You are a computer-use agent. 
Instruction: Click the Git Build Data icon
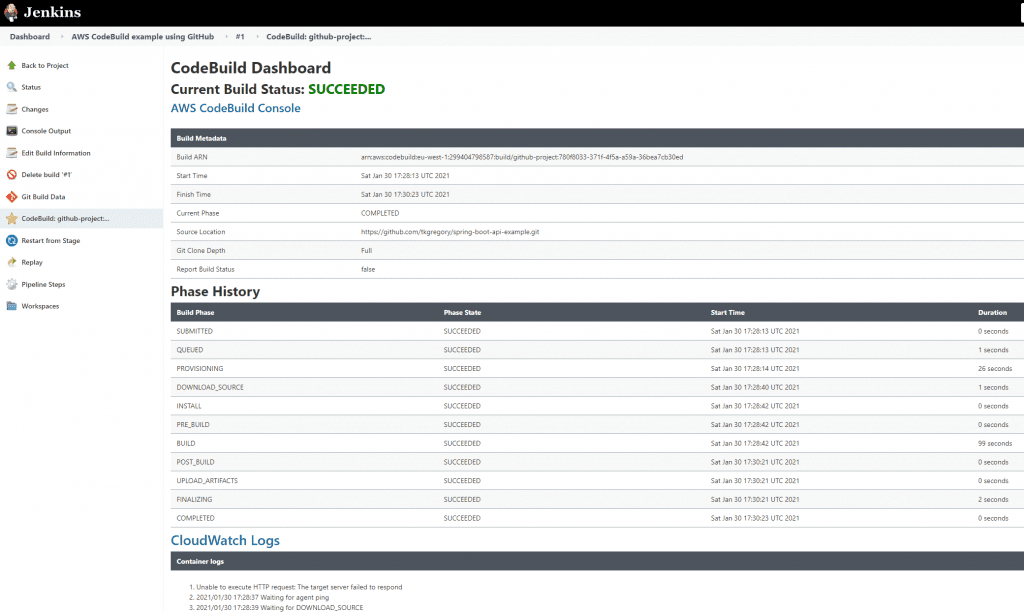pyautogui.click(x=12, y=197)
